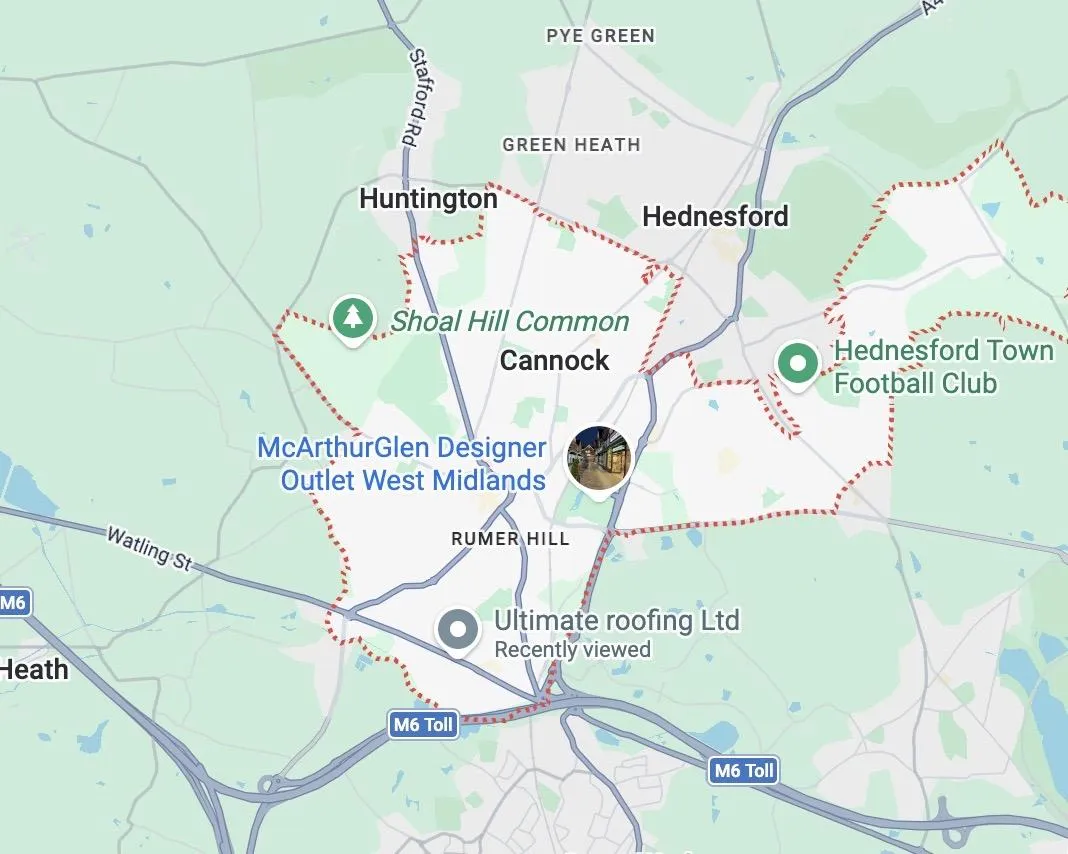
Task: Click the Huntington place label
Action: [428, 199]
